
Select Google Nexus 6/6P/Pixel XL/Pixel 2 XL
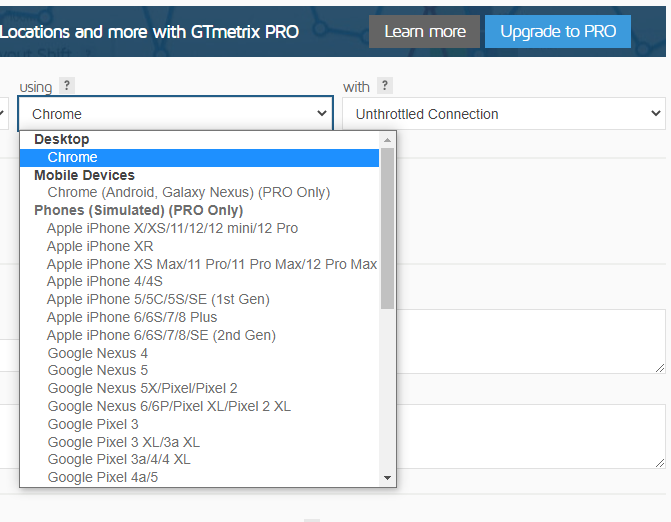(x=199, y=406)
